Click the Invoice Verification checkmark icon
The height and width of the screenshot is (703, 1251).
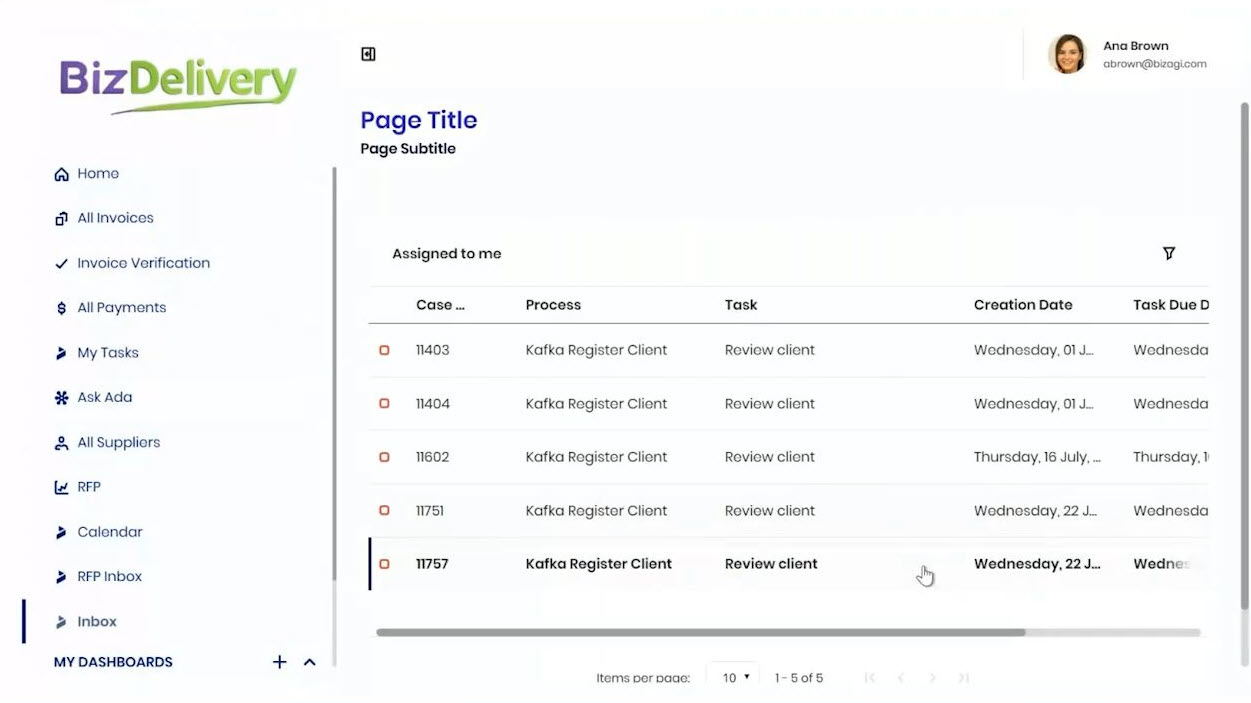point(61,263)
